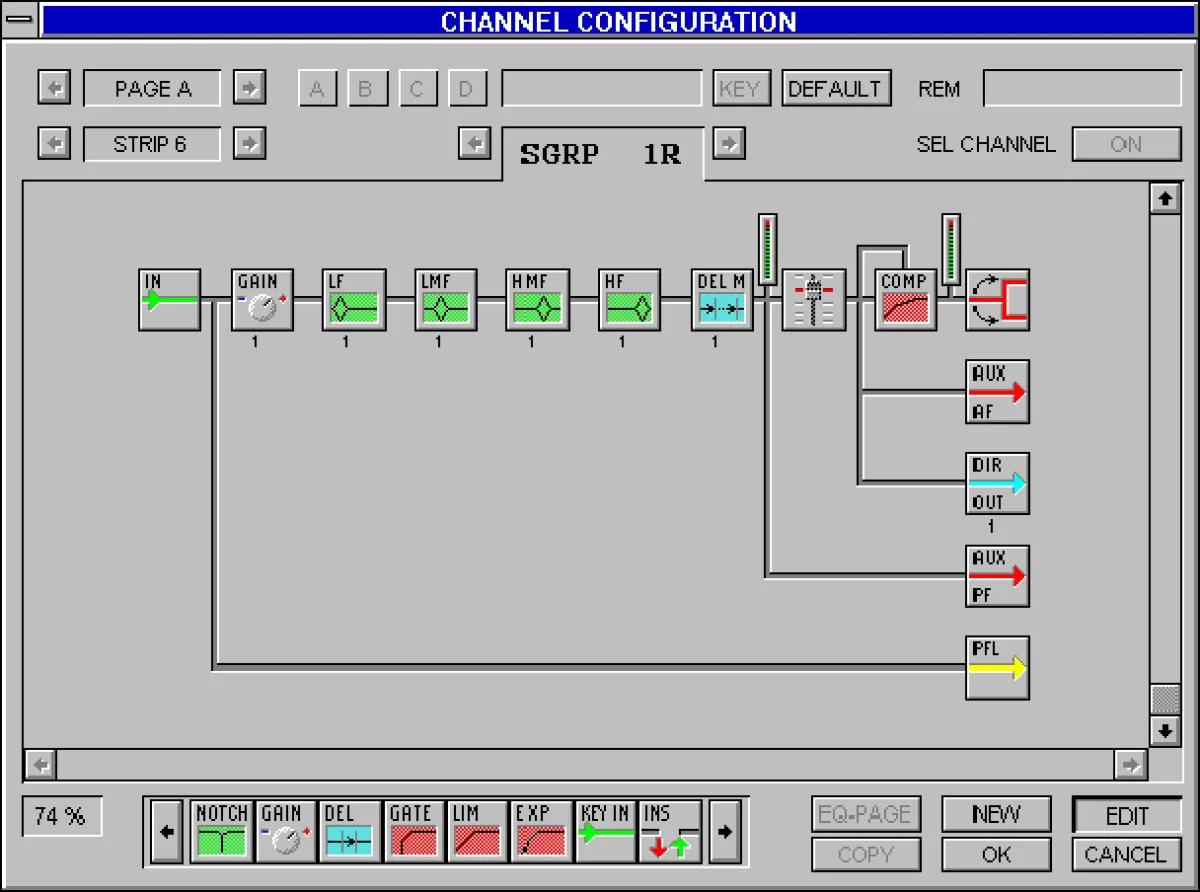Click the vertical scrollbar up arrow

[x=1165, y=198]
